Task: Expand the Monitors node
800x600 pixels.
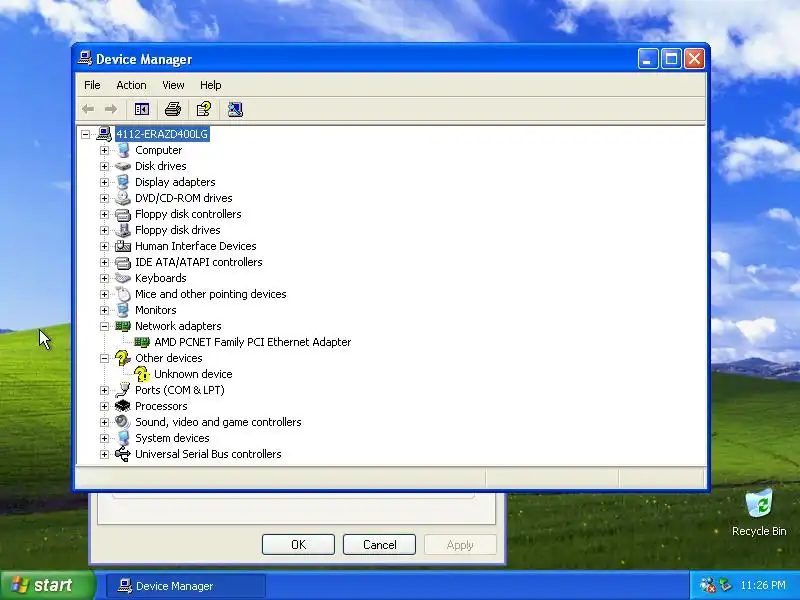Action: coord(105,310)
